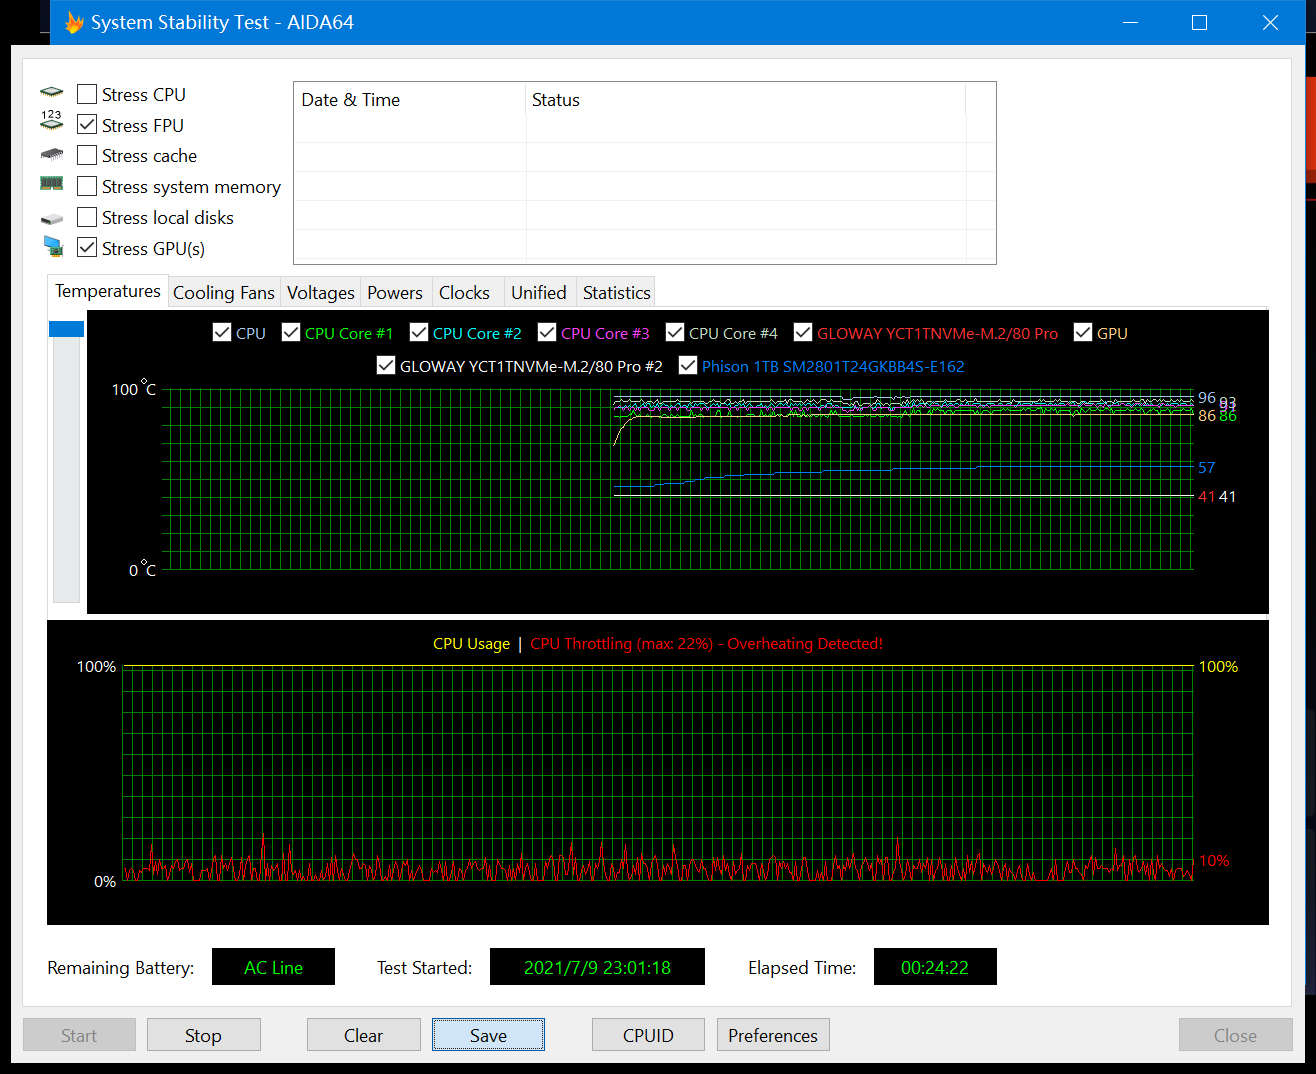The width and height of the screenshot is (1316, 1074).
Task: Click the Test Started time value
Action: 597,967
